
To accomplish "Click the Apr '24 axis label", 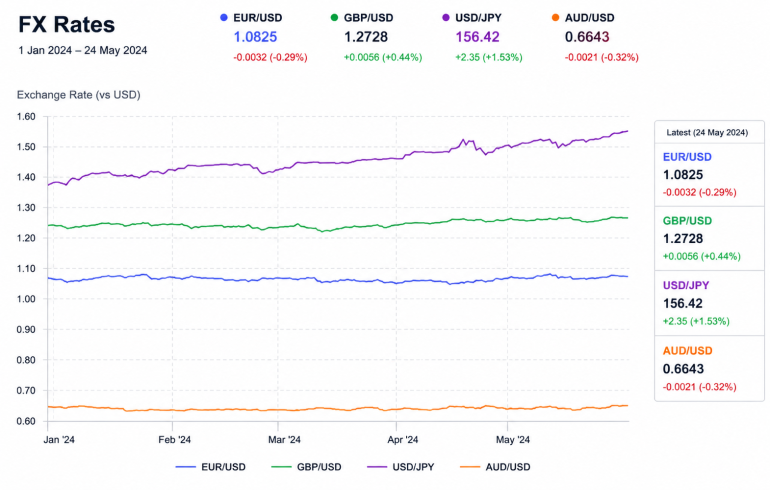I will [x=403, y=439].
